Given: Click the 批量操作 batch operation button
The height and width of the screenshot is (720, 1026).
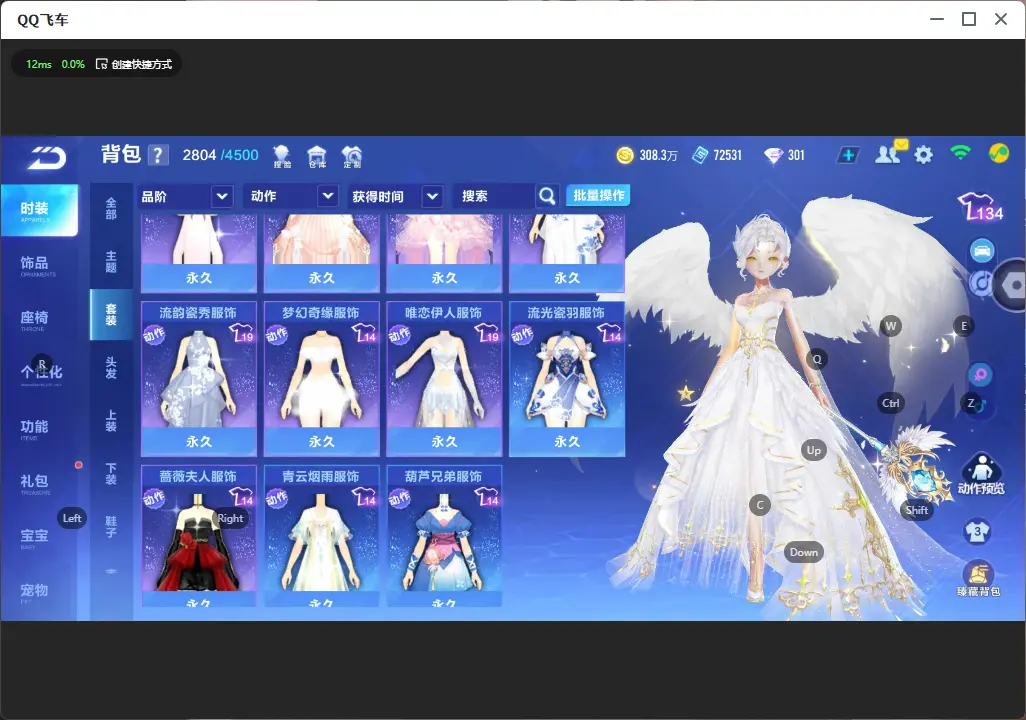Looking at the screenshot, I should click(598, 195).
